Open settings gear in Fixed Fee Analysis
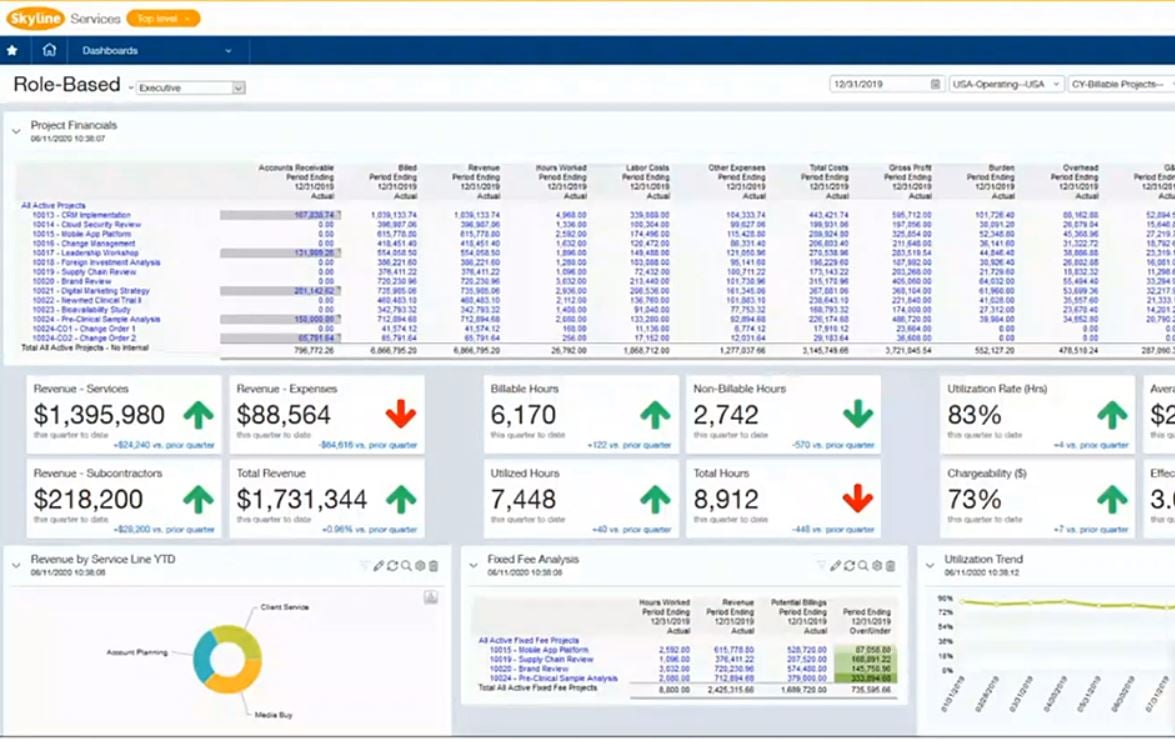This screenshot has height=739, width=1175. tap(877, 566)
